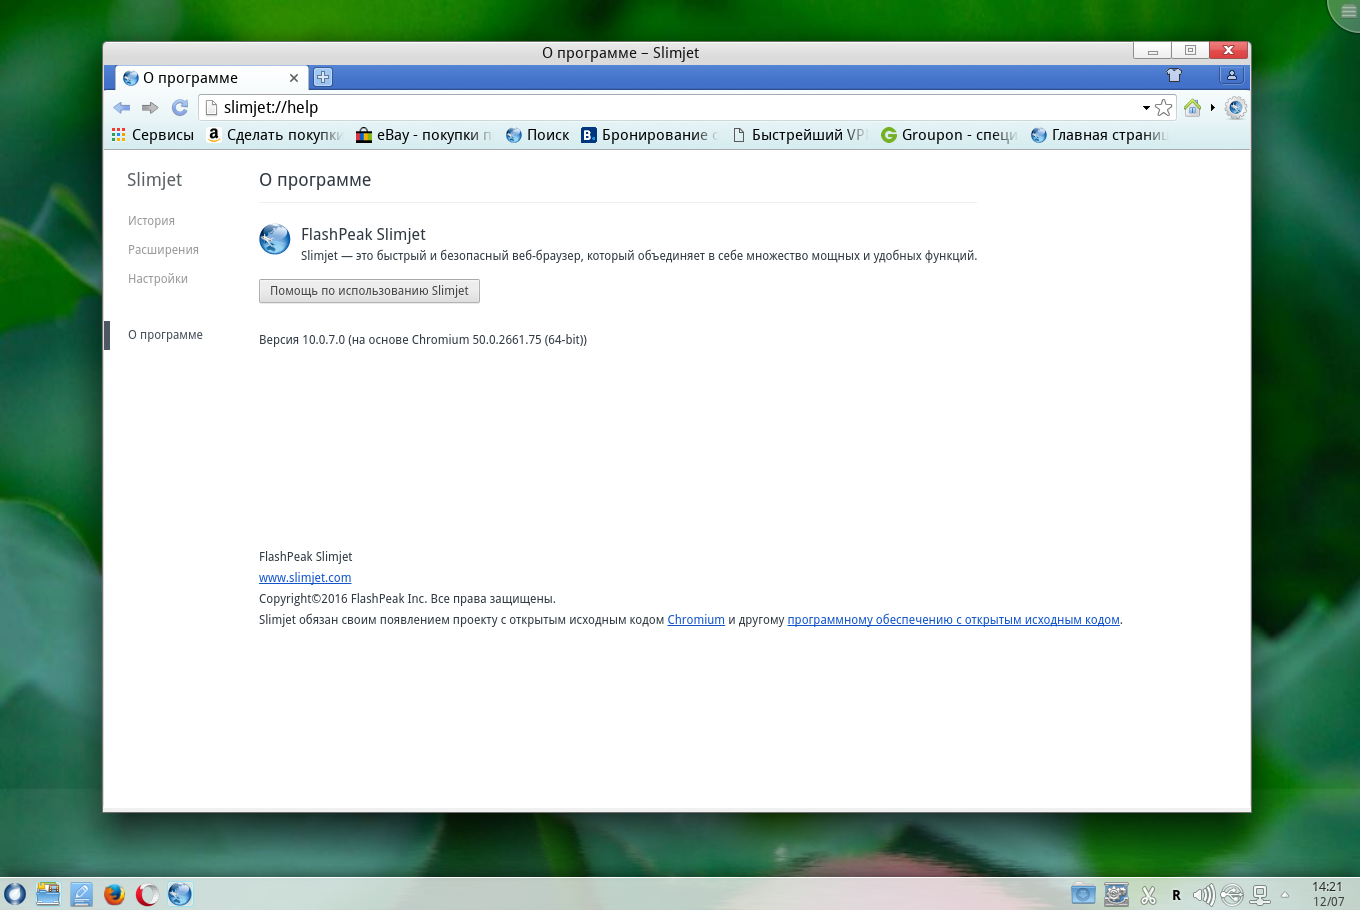
Task: Open the Chromium link
Action: point(696,620)
